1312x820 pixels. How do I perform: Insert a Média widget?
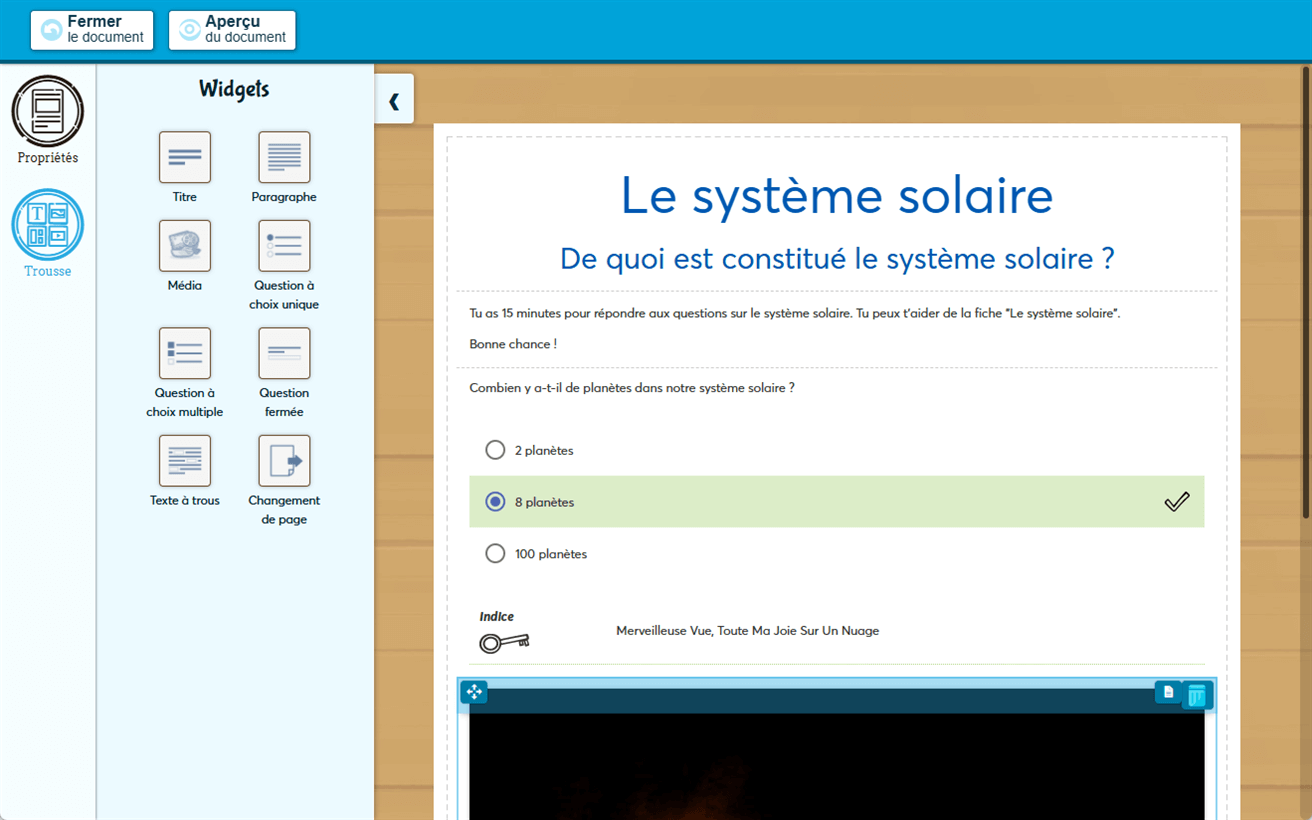click(x=185, y=246)
